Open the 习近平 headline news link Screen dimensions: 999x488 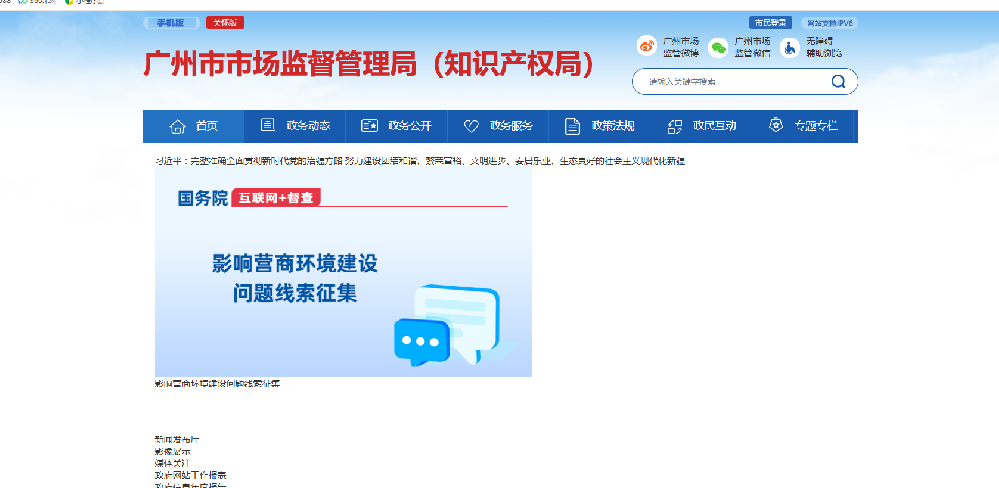coord(420,160)
